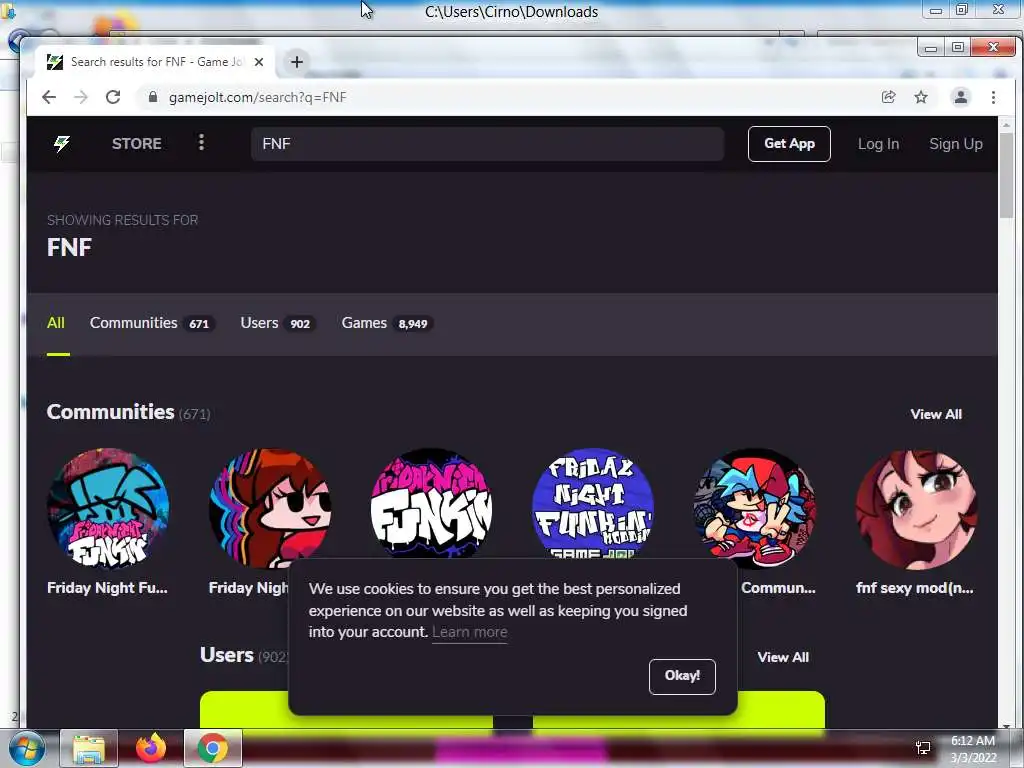The height and width of the screenshot is (768, 1024).
Task: Select the All results tab
Action: tap(56, 323)
